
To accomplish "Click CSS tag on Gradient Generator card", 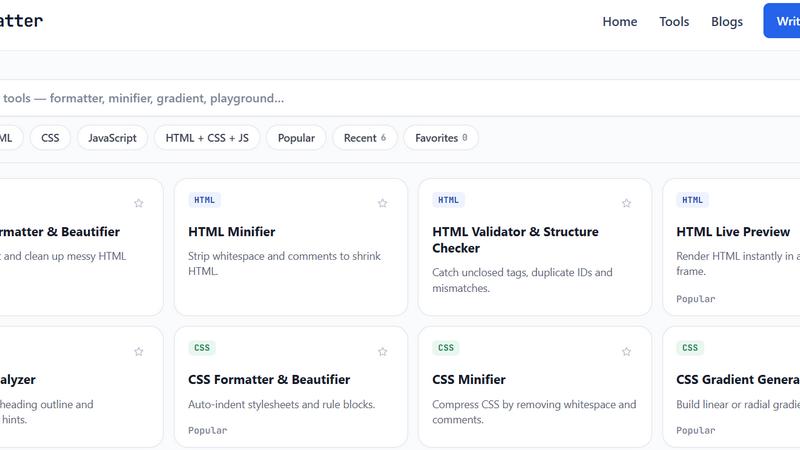I will coord(690,348).
